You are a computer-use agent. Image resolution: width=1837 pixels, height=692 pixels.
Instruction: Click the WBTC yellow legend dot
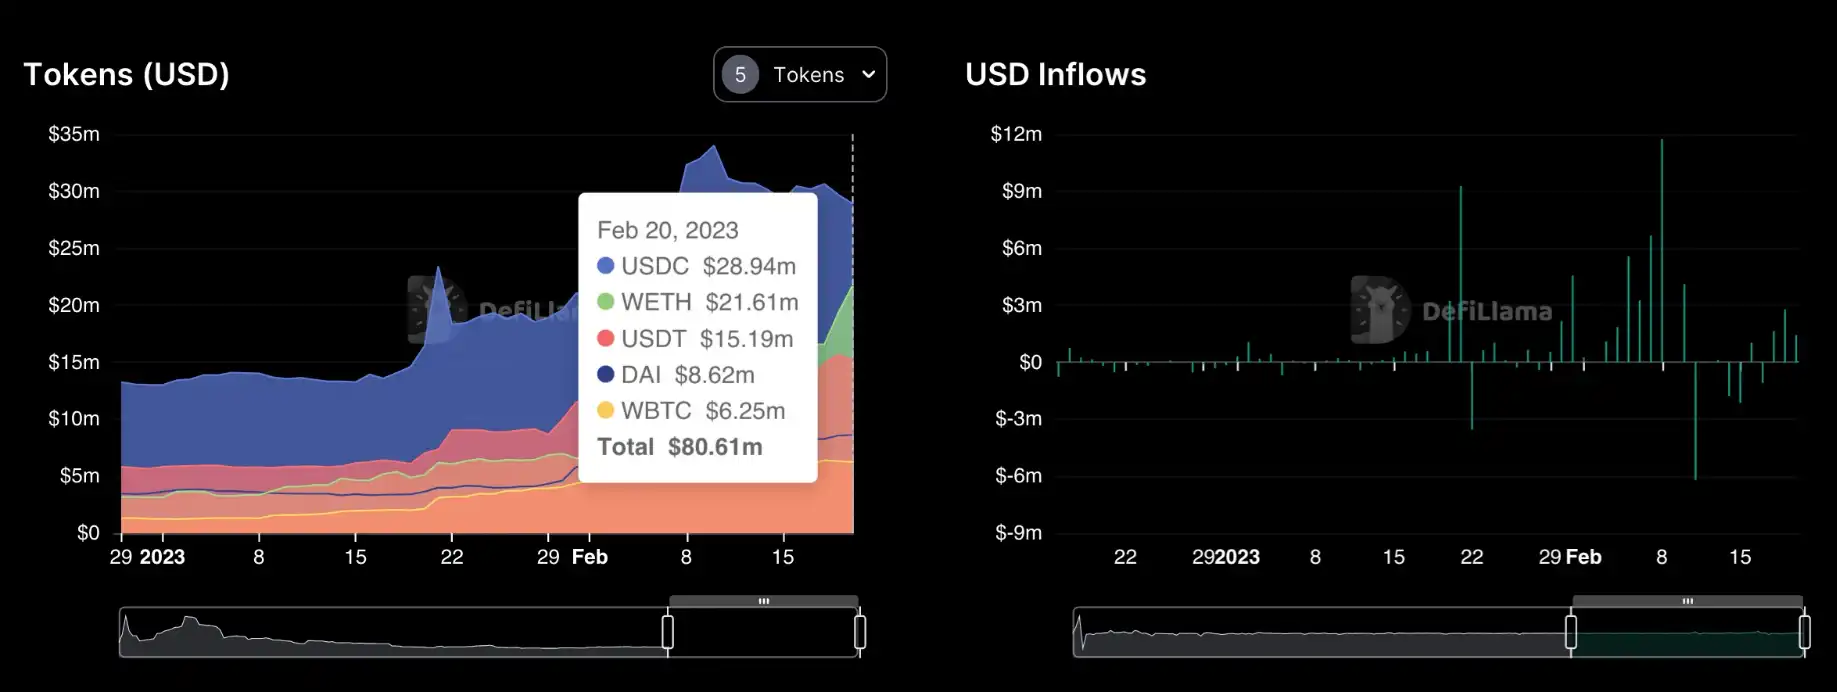click(605, 410)
